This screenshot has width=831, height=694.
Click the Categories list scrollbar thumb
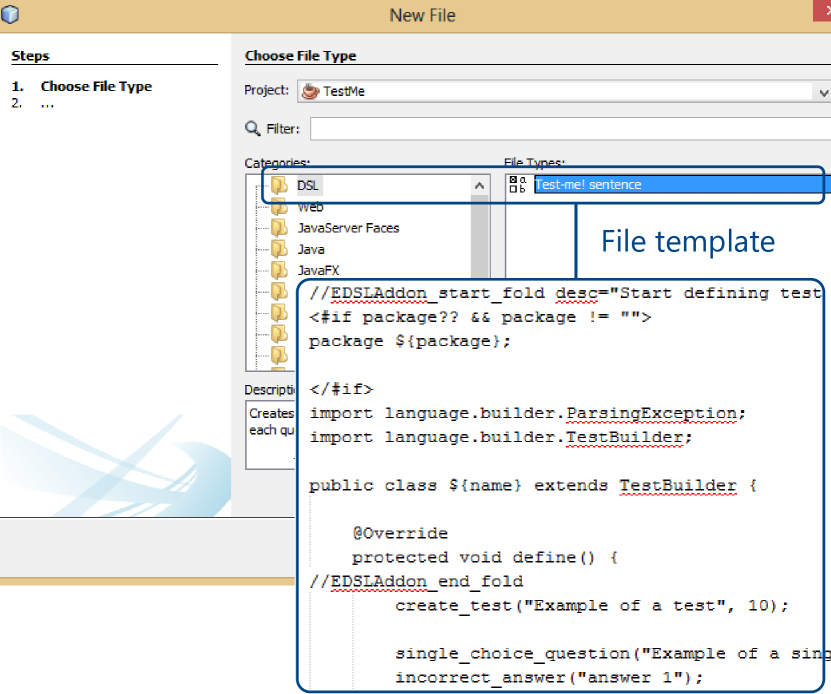pyautogui.click(x=479, y=236)
